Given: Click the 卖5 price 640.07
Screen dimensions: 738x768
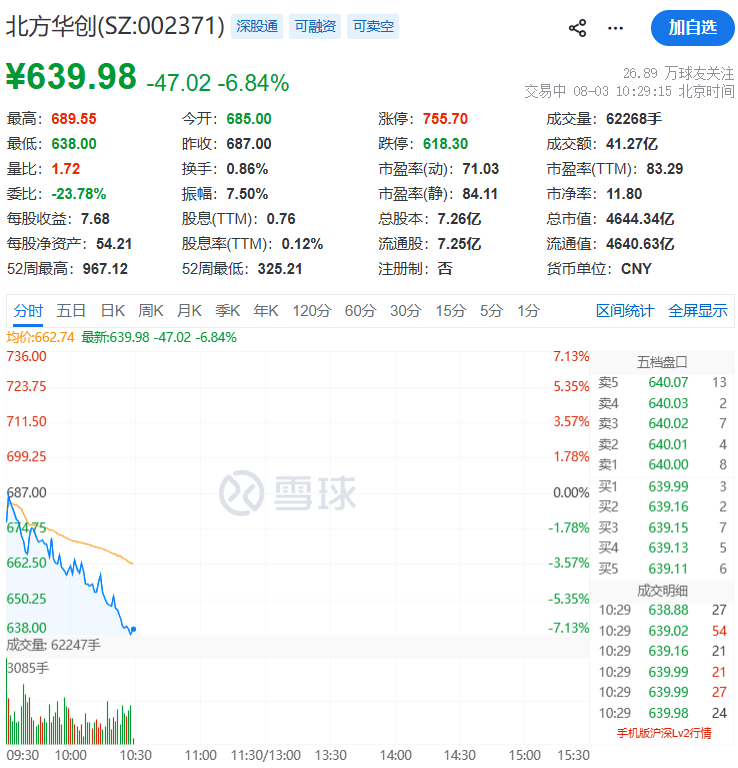Looking at the screenshot, I should coord(668,383).
